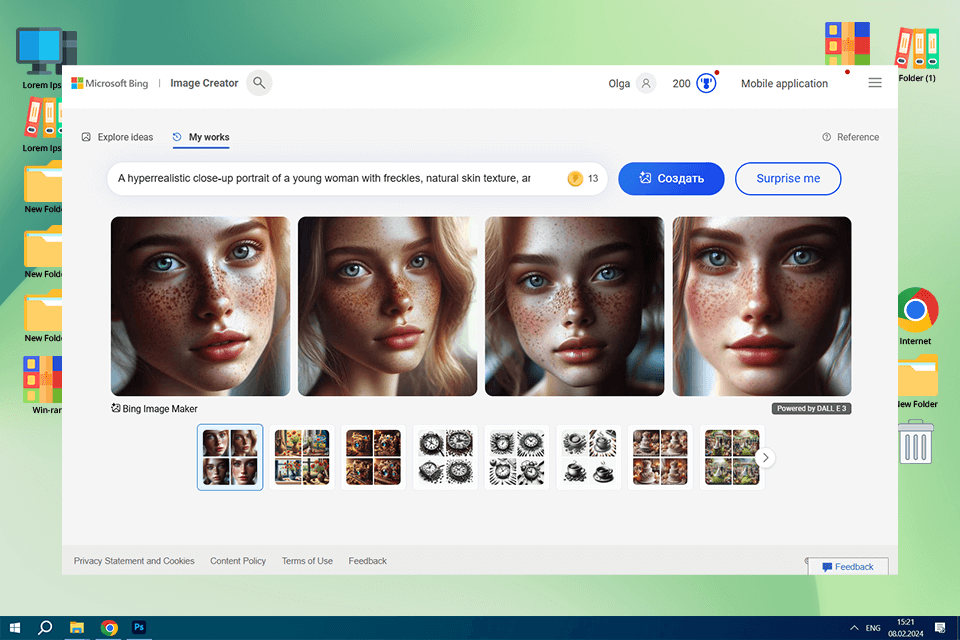
Task: Click the prompt text input field
Action: (x=325, y=179)
